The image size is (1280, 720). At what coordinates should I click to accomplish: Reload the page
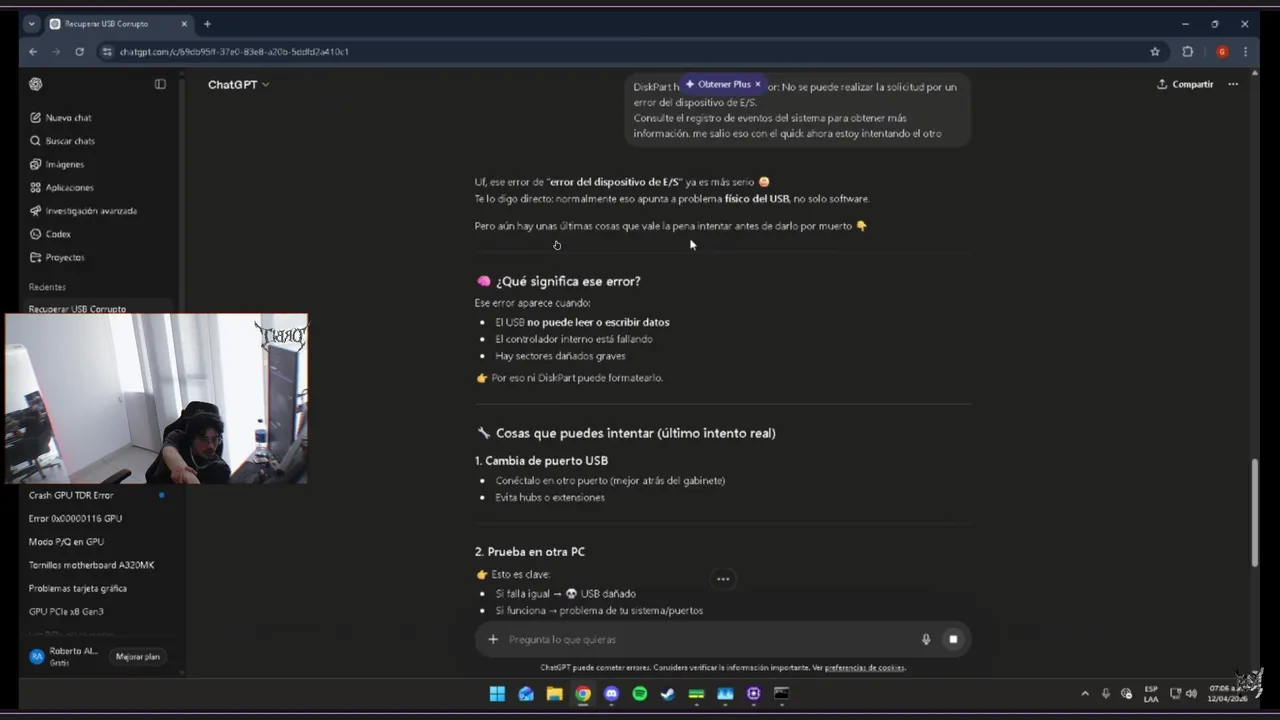(79, 52)
